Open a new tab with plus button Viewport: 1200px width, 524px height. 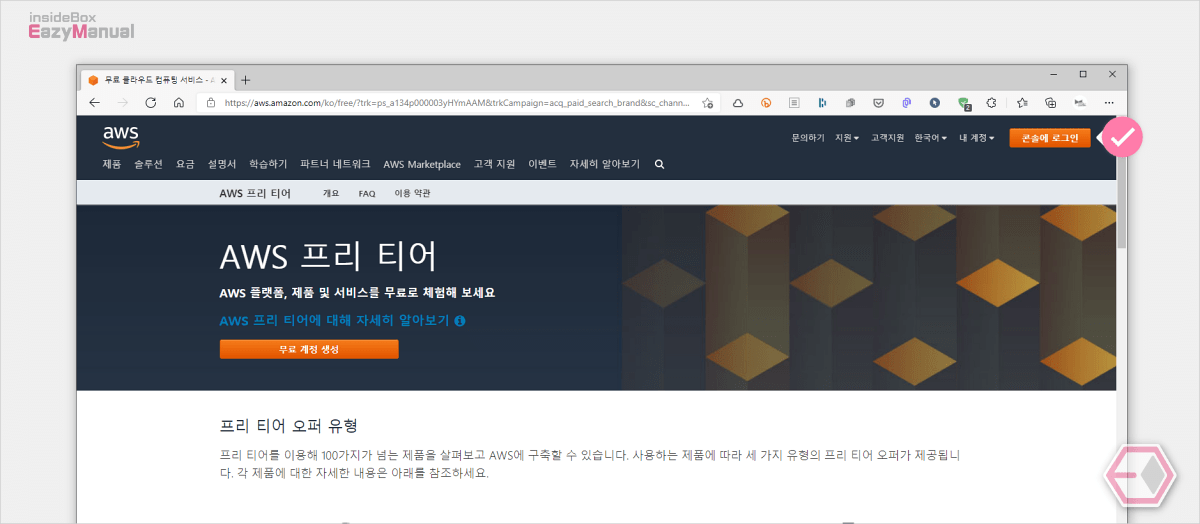246,80
